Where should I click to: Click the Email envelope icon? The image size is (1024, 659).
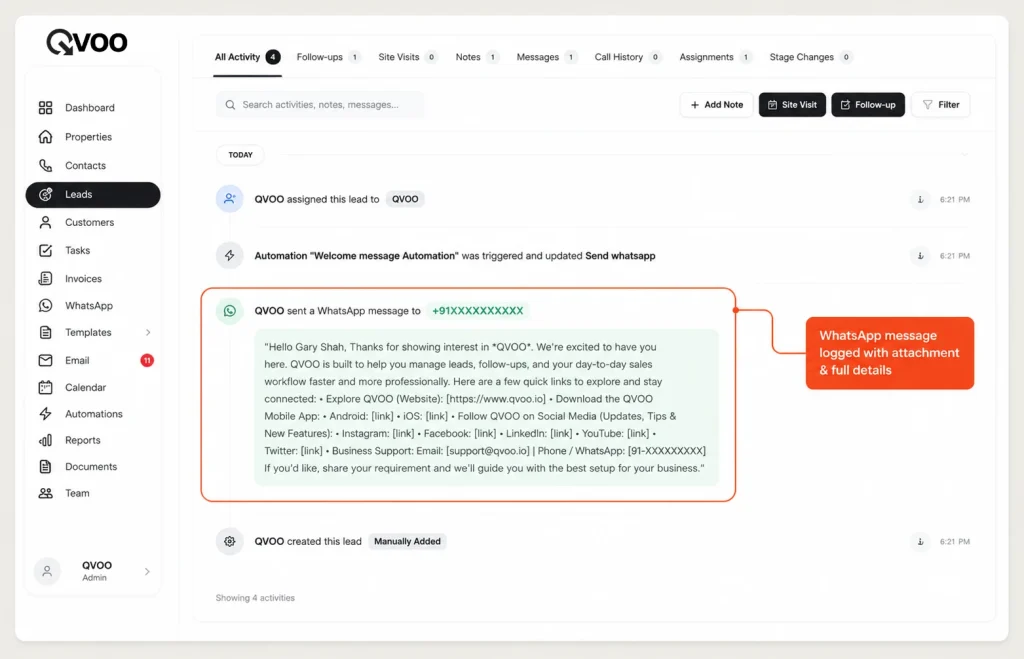(x=45, y=361)
